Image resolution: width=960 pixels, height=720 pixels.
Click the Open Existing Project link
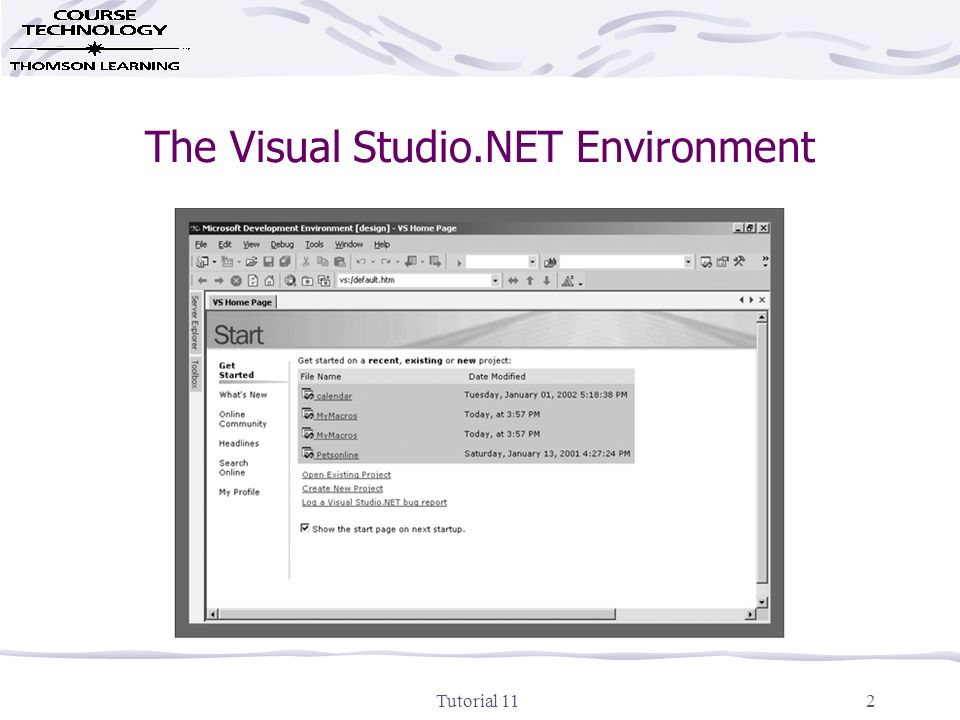tap(346, 474)
